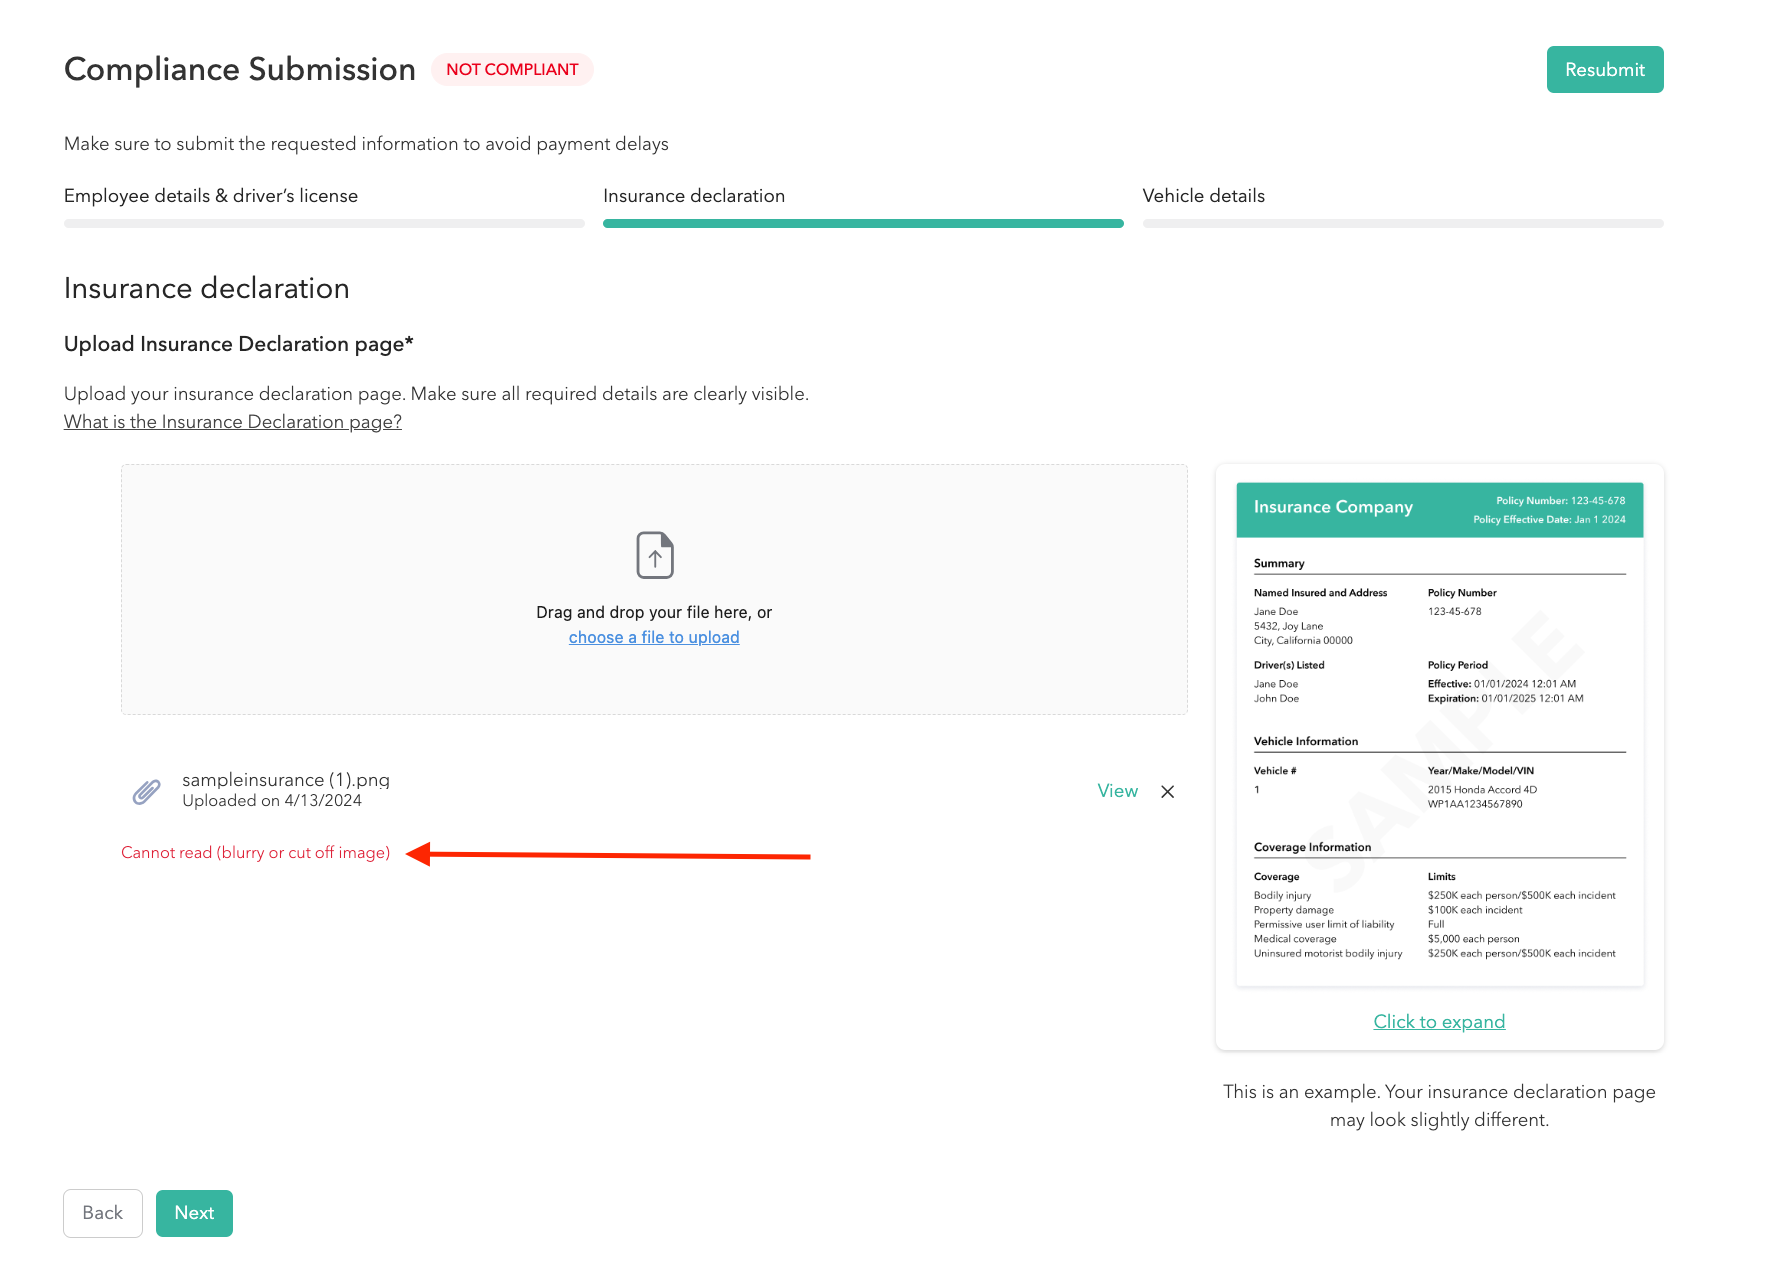Click the NOT COMPLIANT status badge
Image resolution: width=1776 pixels, height=1276 pixels.
point(512,70)
